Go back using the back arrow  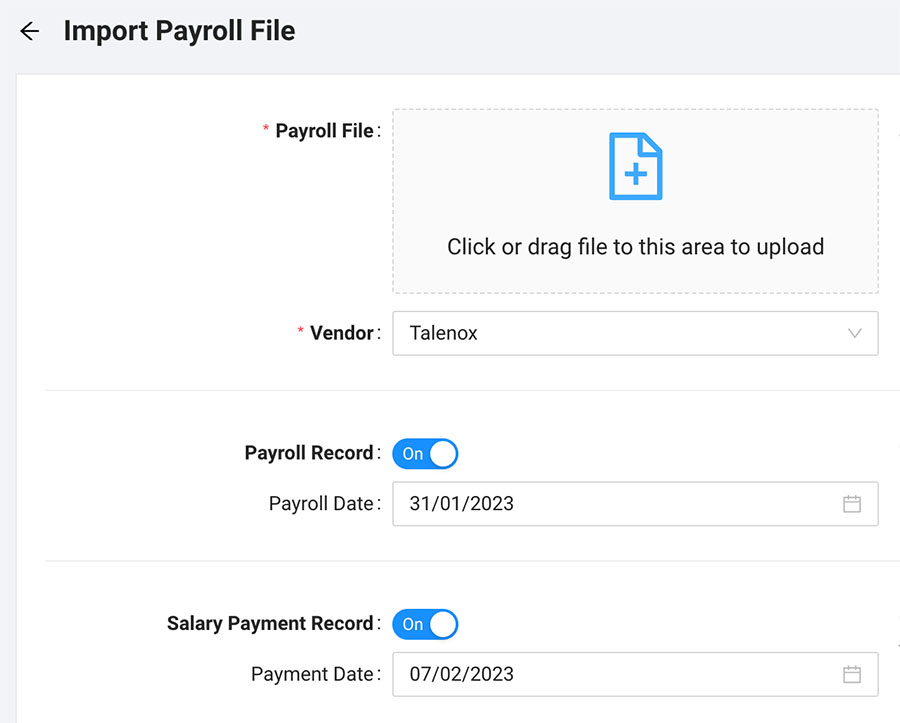click(29, 31)
